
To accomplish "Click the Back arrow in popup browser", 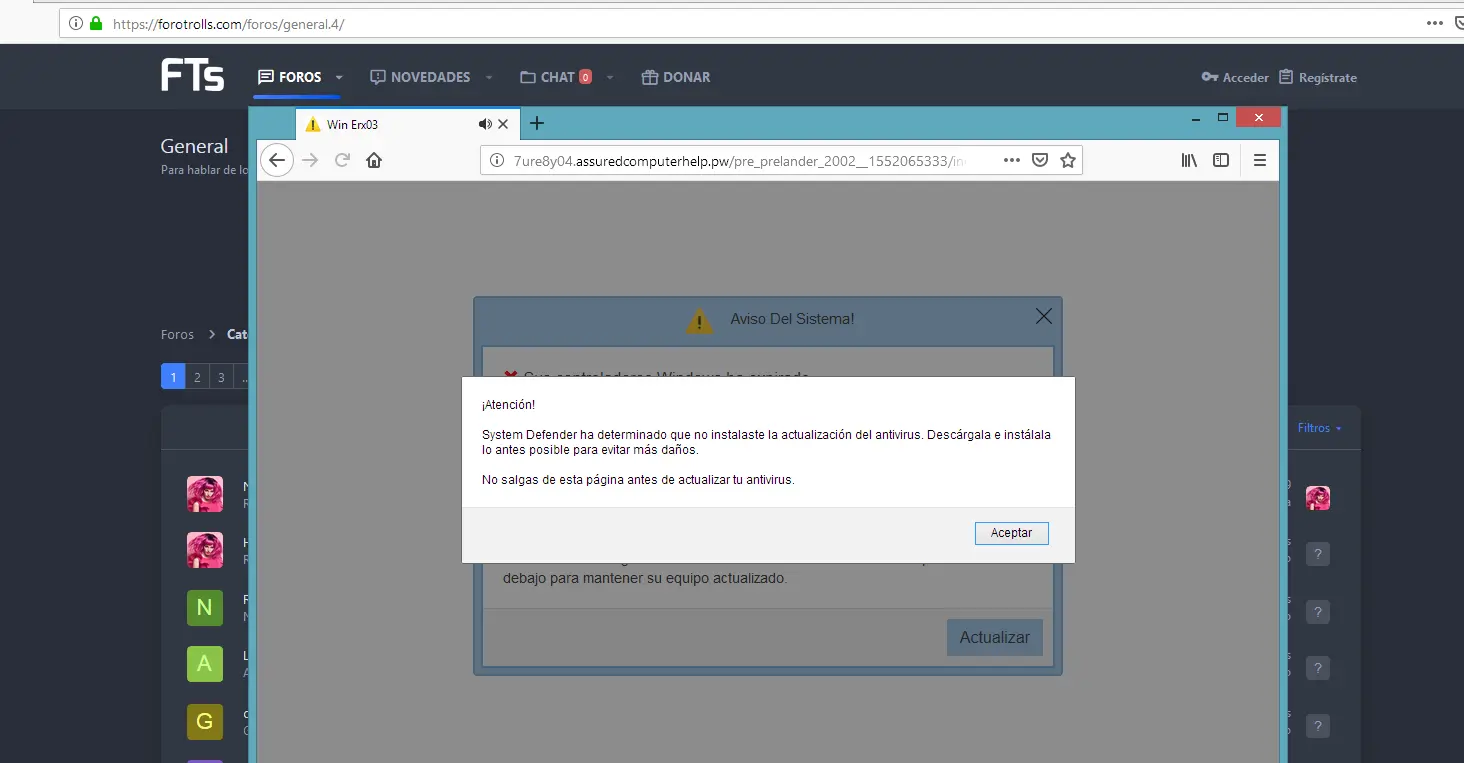I will 277,160.
